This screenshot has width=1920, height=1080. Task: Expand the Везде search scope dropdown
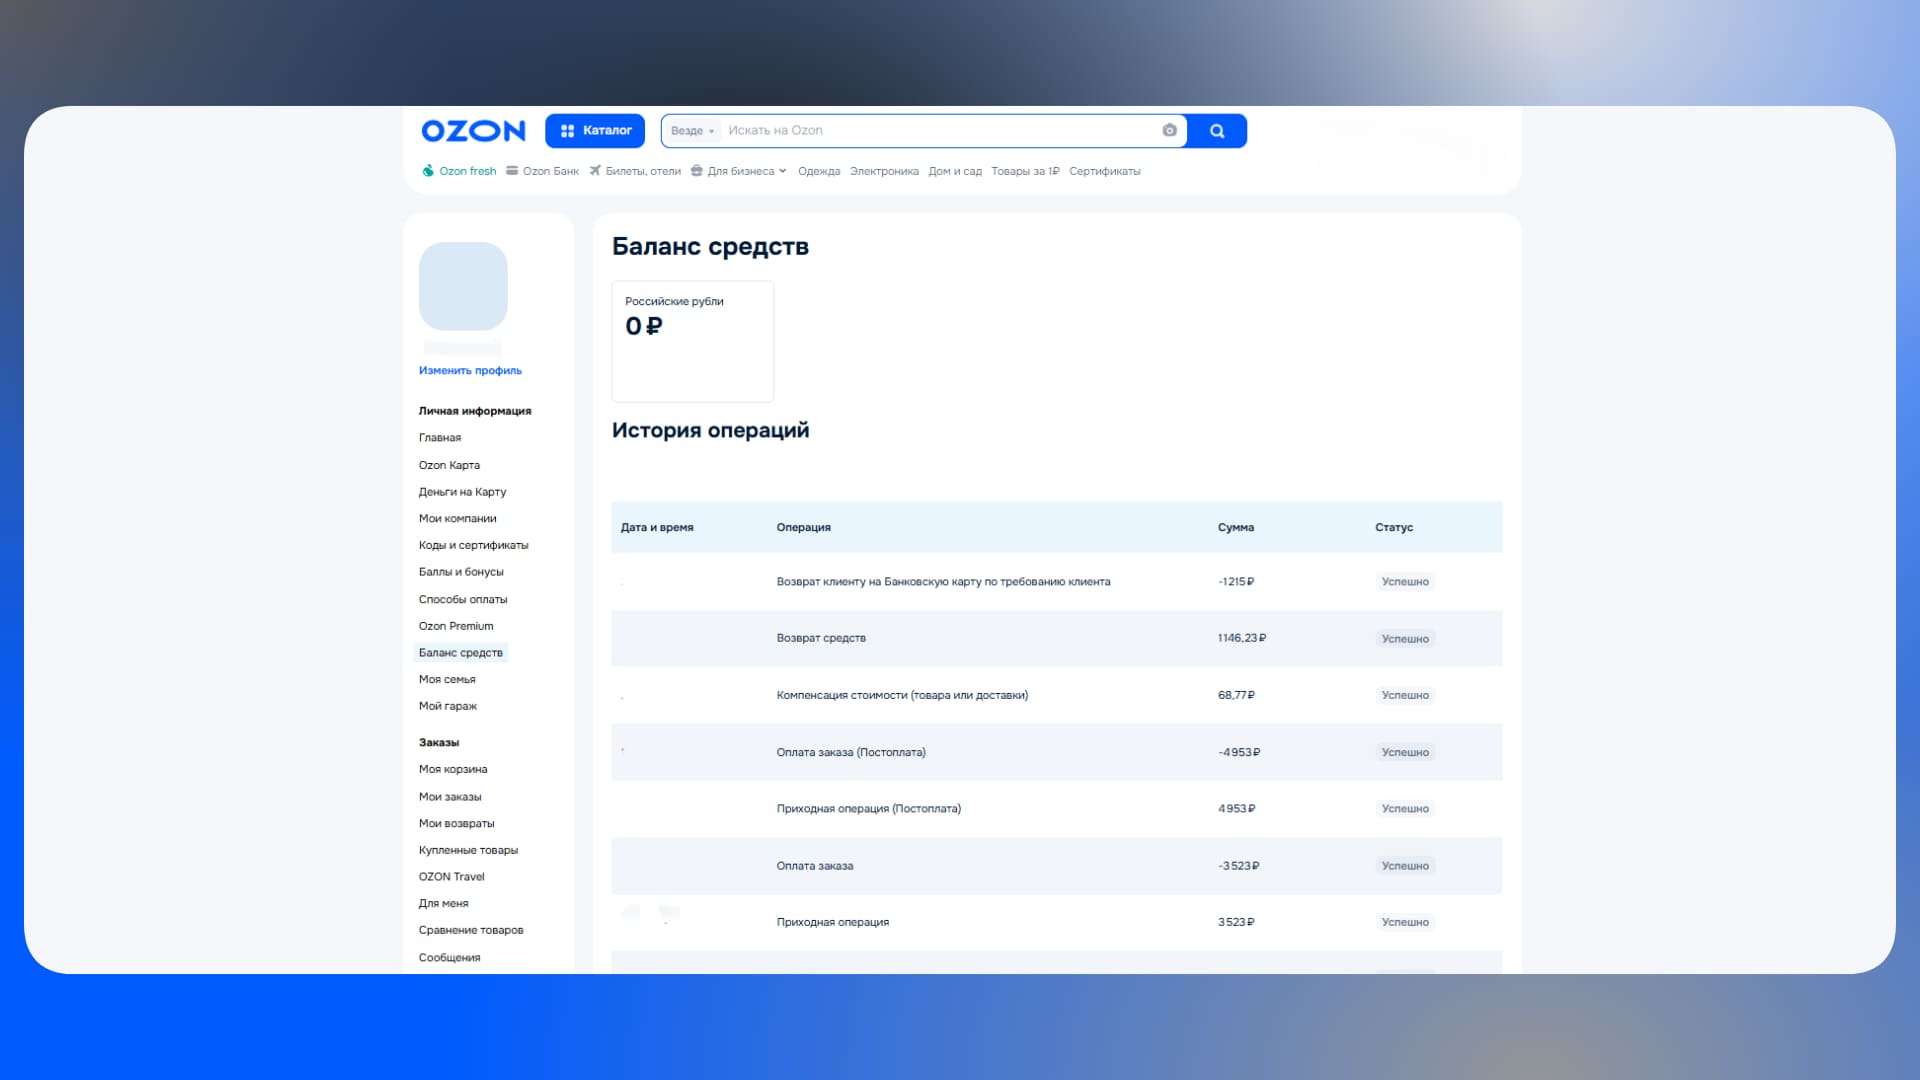pyautogui.click(x=692, y=131)
